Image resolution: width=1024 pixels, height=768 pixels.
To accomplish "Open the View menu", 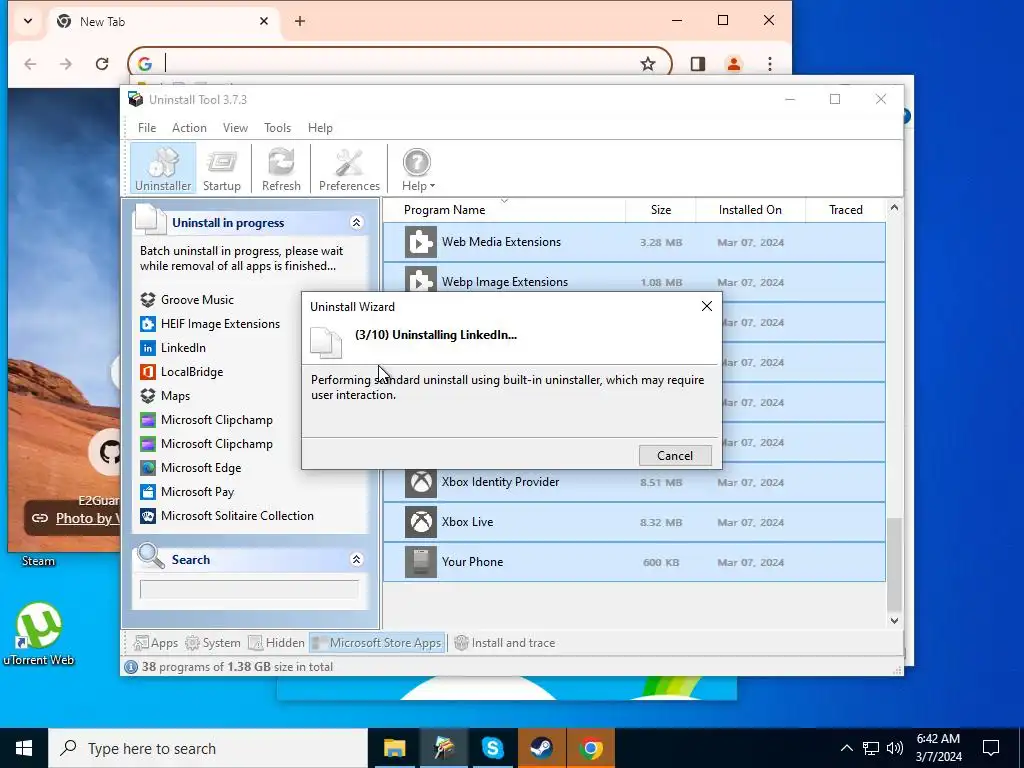I will point(235,128).
